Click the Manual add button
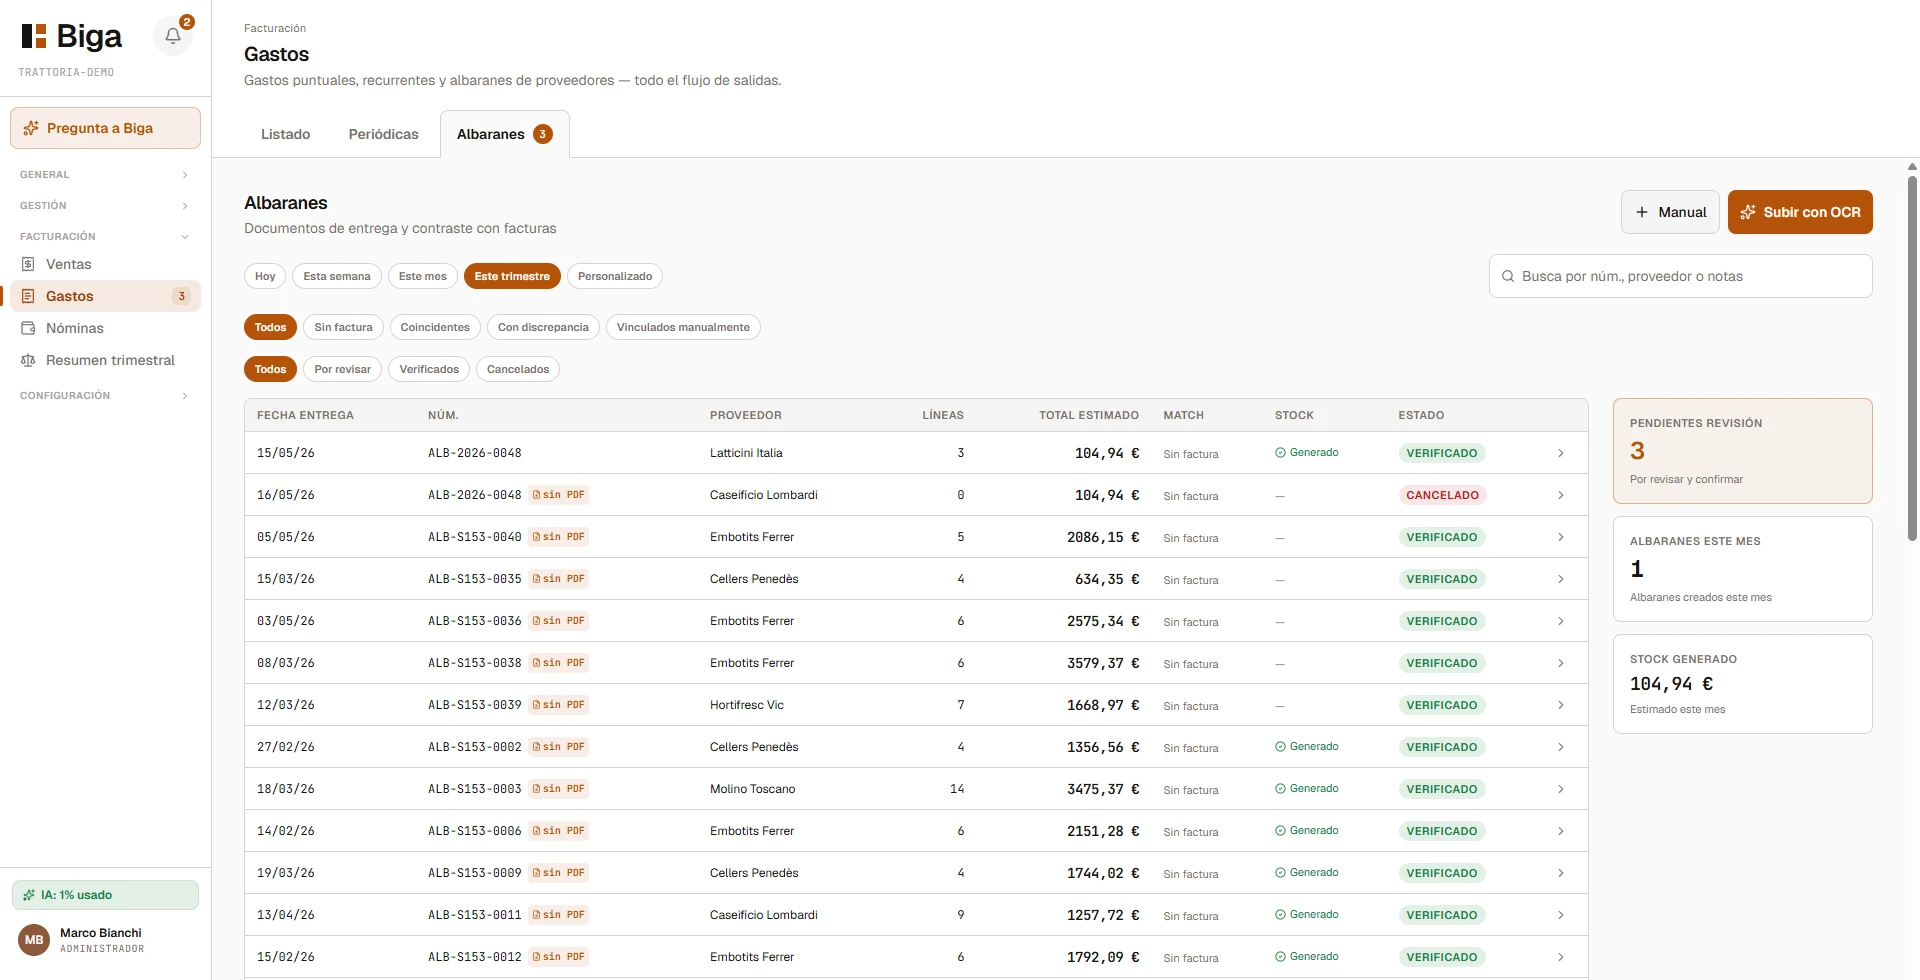 point(1670,212)
